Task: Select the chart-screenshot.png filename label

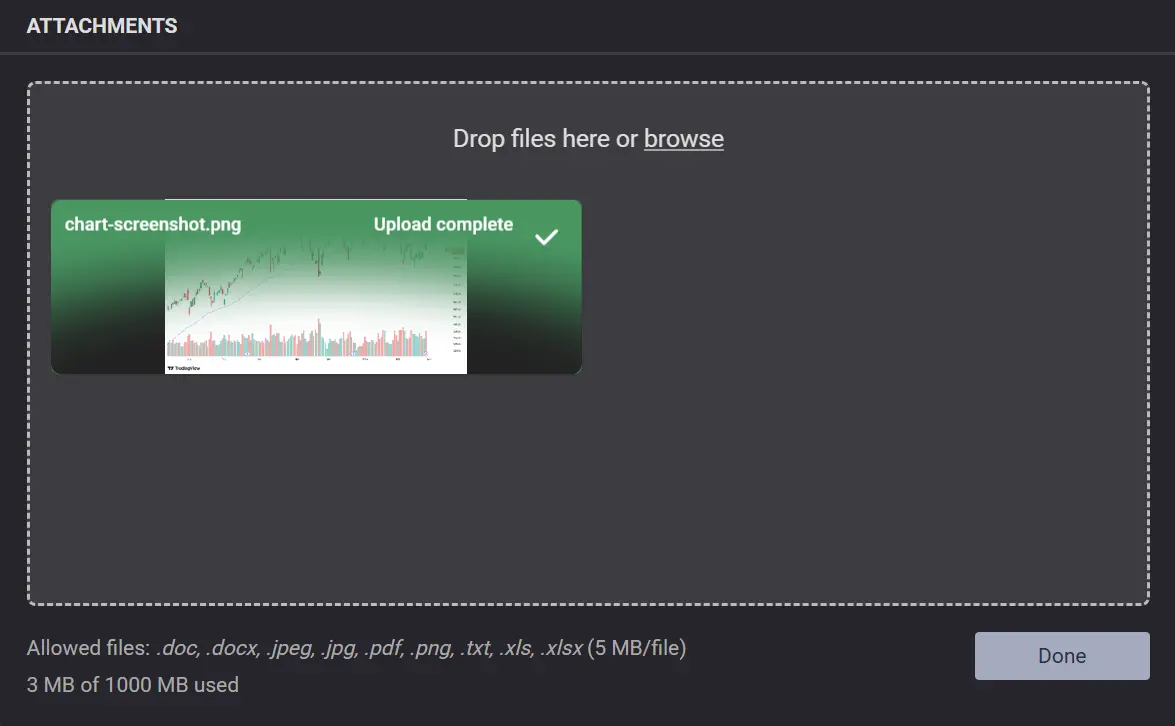Action: (x=153, y=224)
